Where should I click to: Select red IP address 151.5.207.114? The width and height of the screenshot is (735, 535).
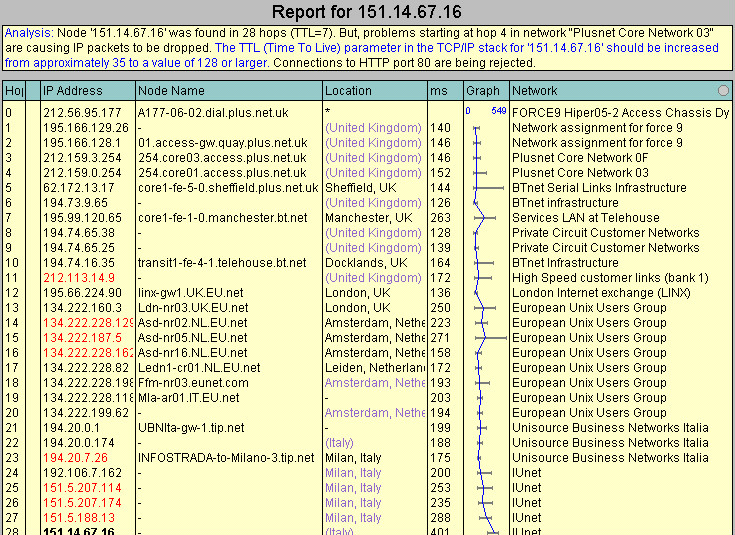[82, 488]
